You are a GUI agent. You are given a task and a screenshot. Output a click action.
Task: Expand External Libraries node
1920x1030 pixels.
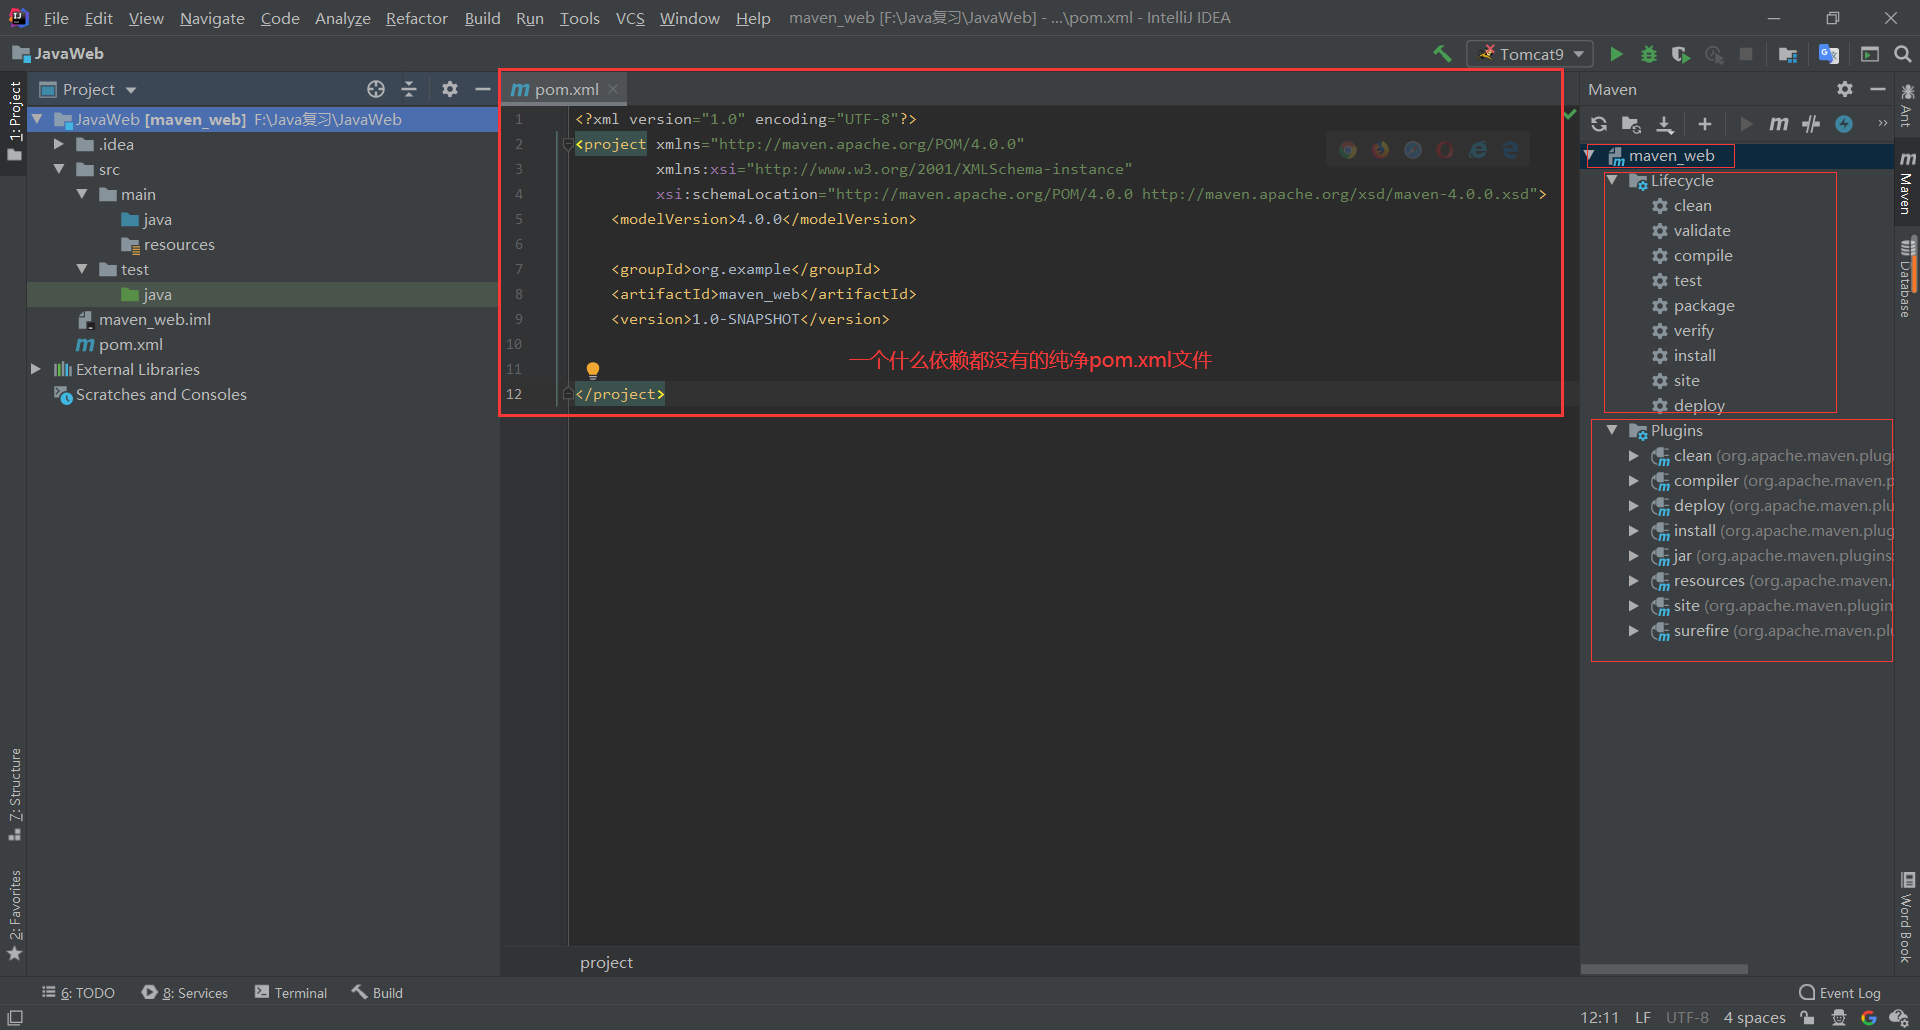[36, 369]
